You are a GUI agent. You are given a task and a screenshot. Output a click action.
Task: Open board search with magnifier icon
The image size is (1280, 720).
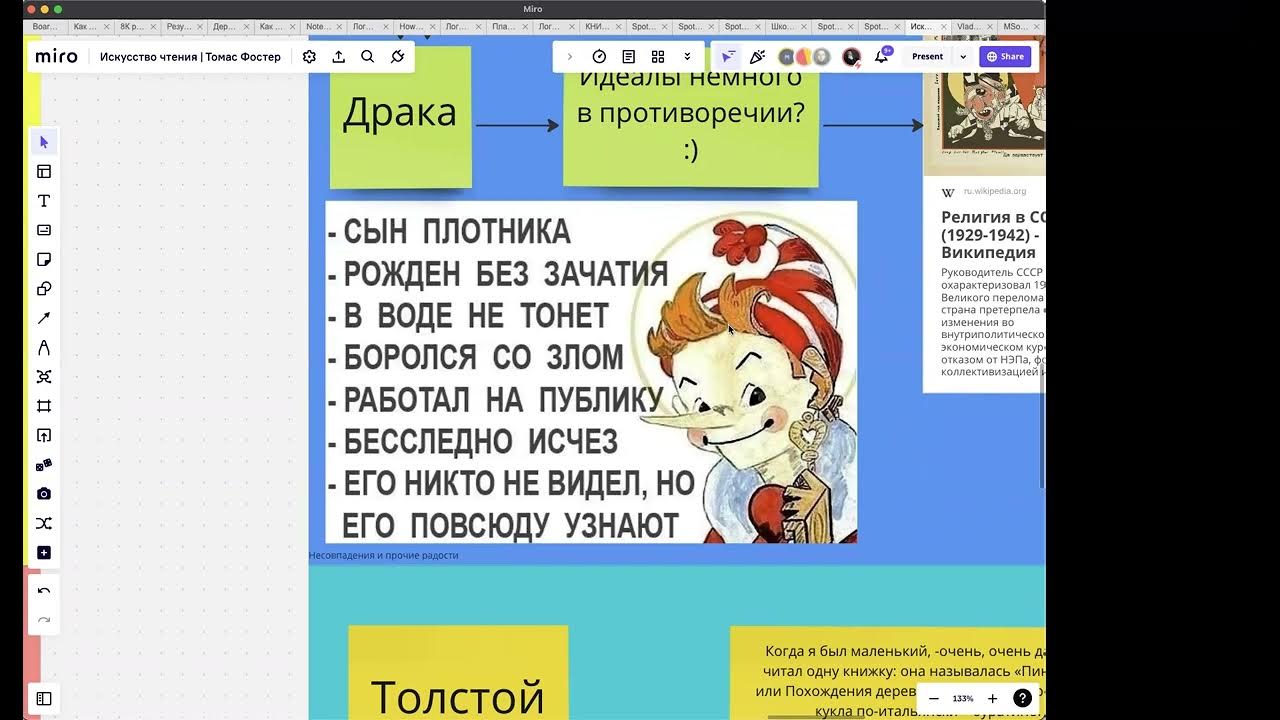coord(368,57)
